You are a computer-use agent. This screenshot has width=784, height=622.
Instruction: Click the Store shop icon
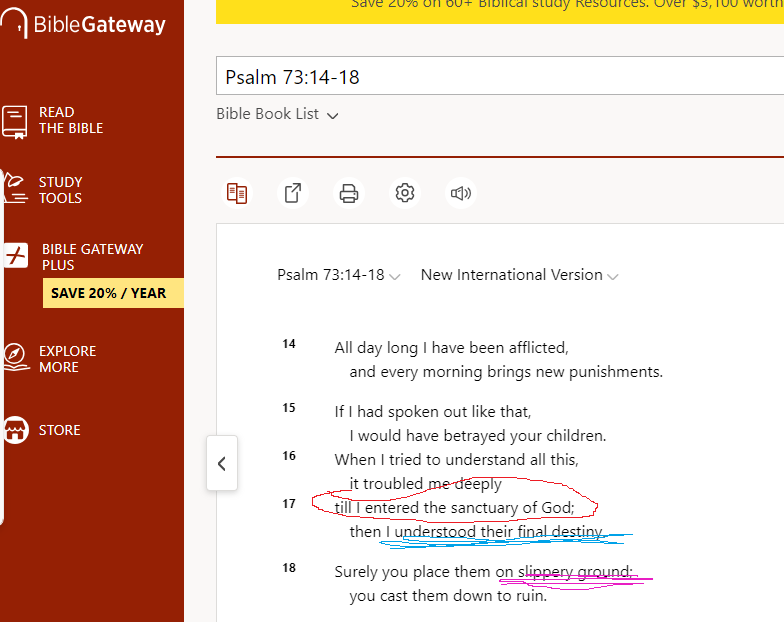(x=16, y=430)
